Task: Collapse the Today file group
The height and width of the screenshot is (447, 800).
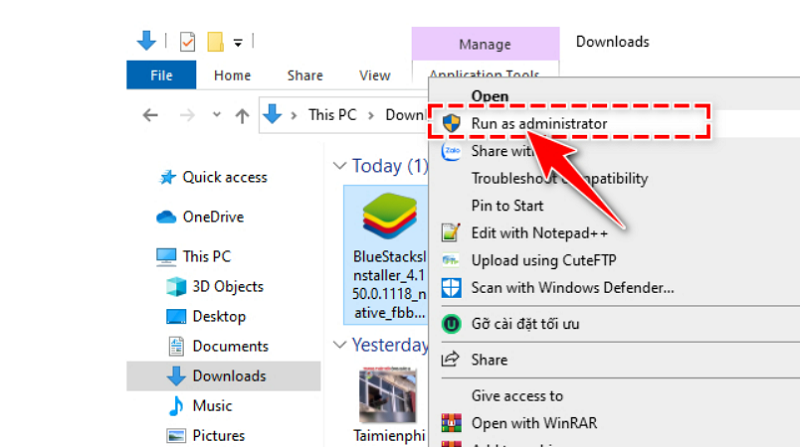Action: coord(339,166)
